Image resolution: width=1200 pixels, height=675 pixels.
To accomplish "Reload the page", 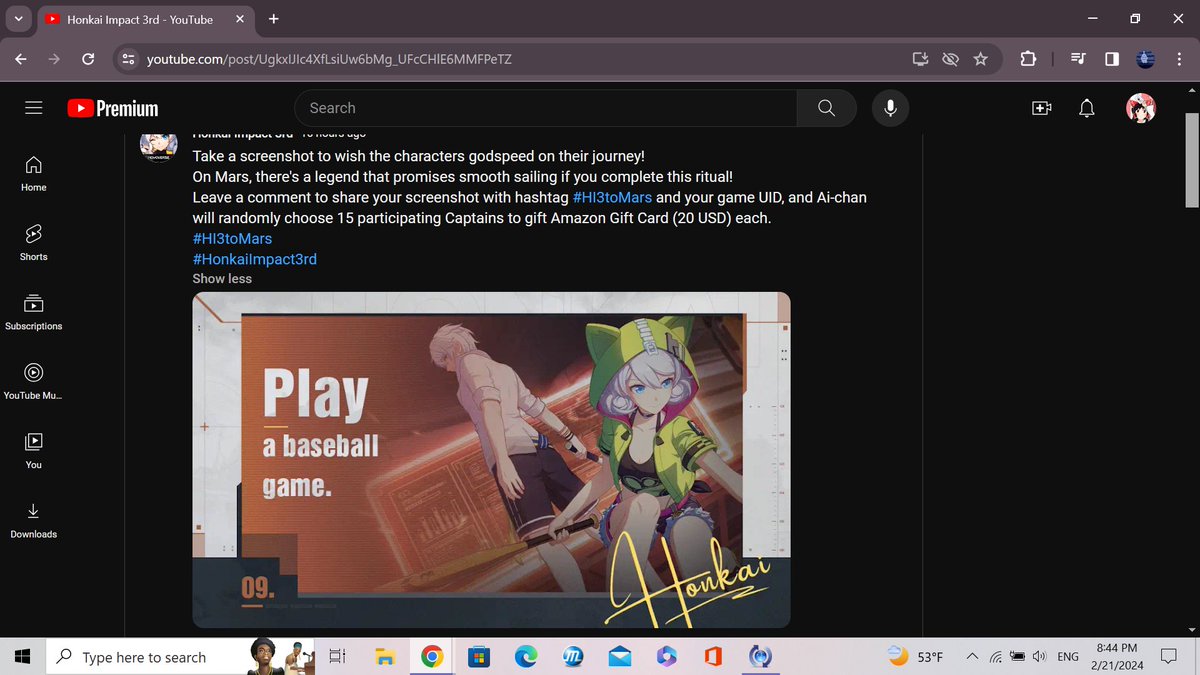I will pyautogui.click(x=88, y=59).
